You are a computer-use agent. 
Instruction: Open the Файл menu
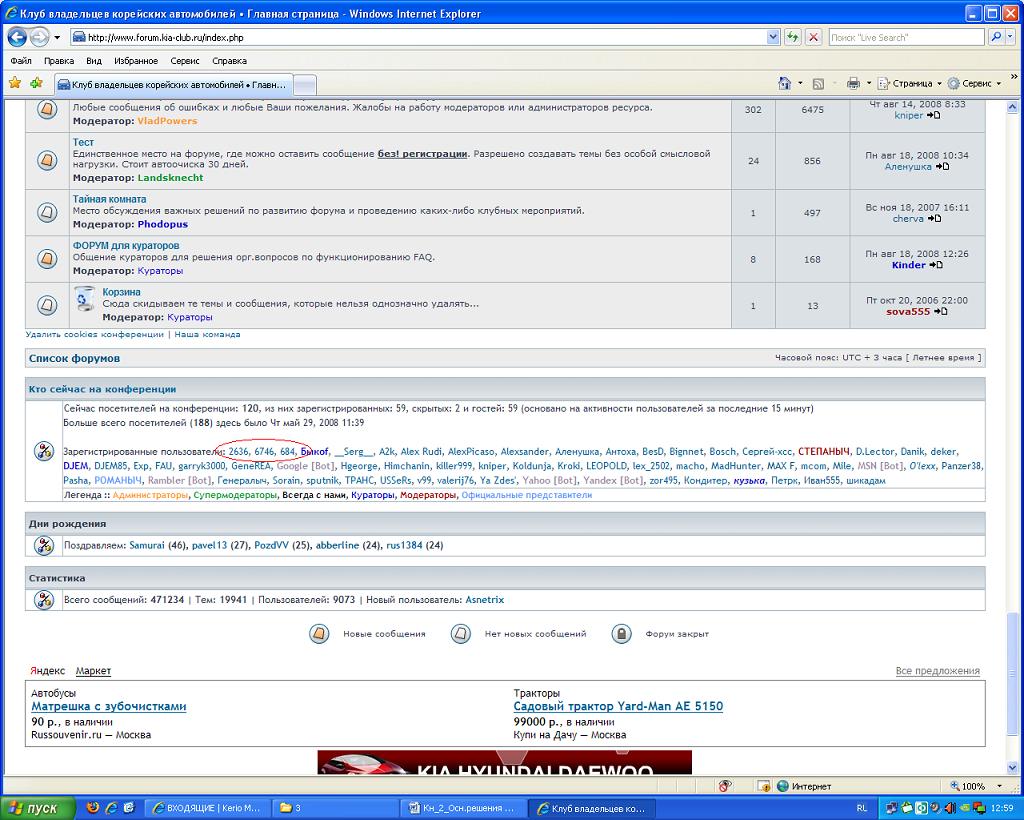[x=21, y=61]
